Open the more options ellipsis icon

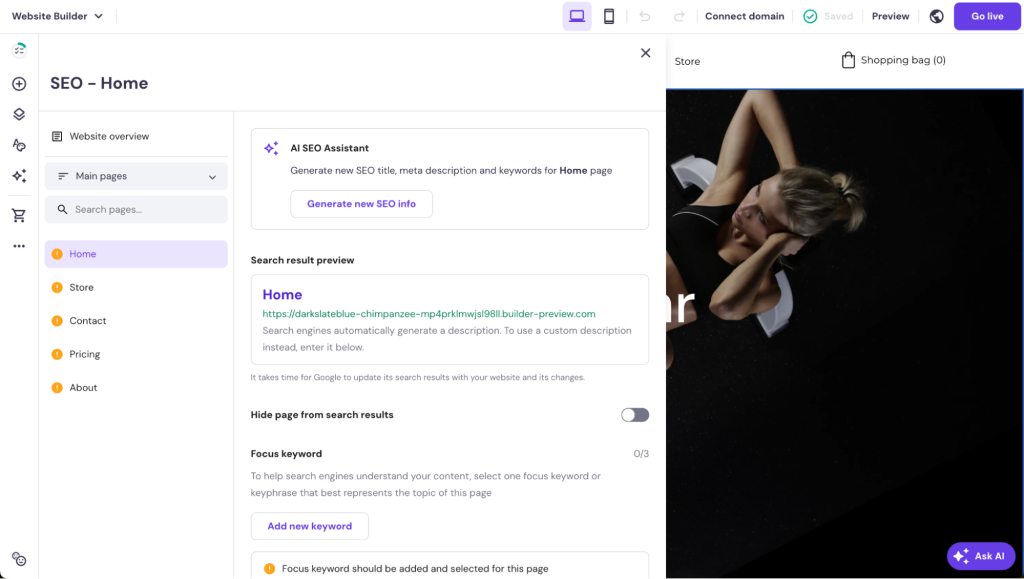[x=20, y=246]
